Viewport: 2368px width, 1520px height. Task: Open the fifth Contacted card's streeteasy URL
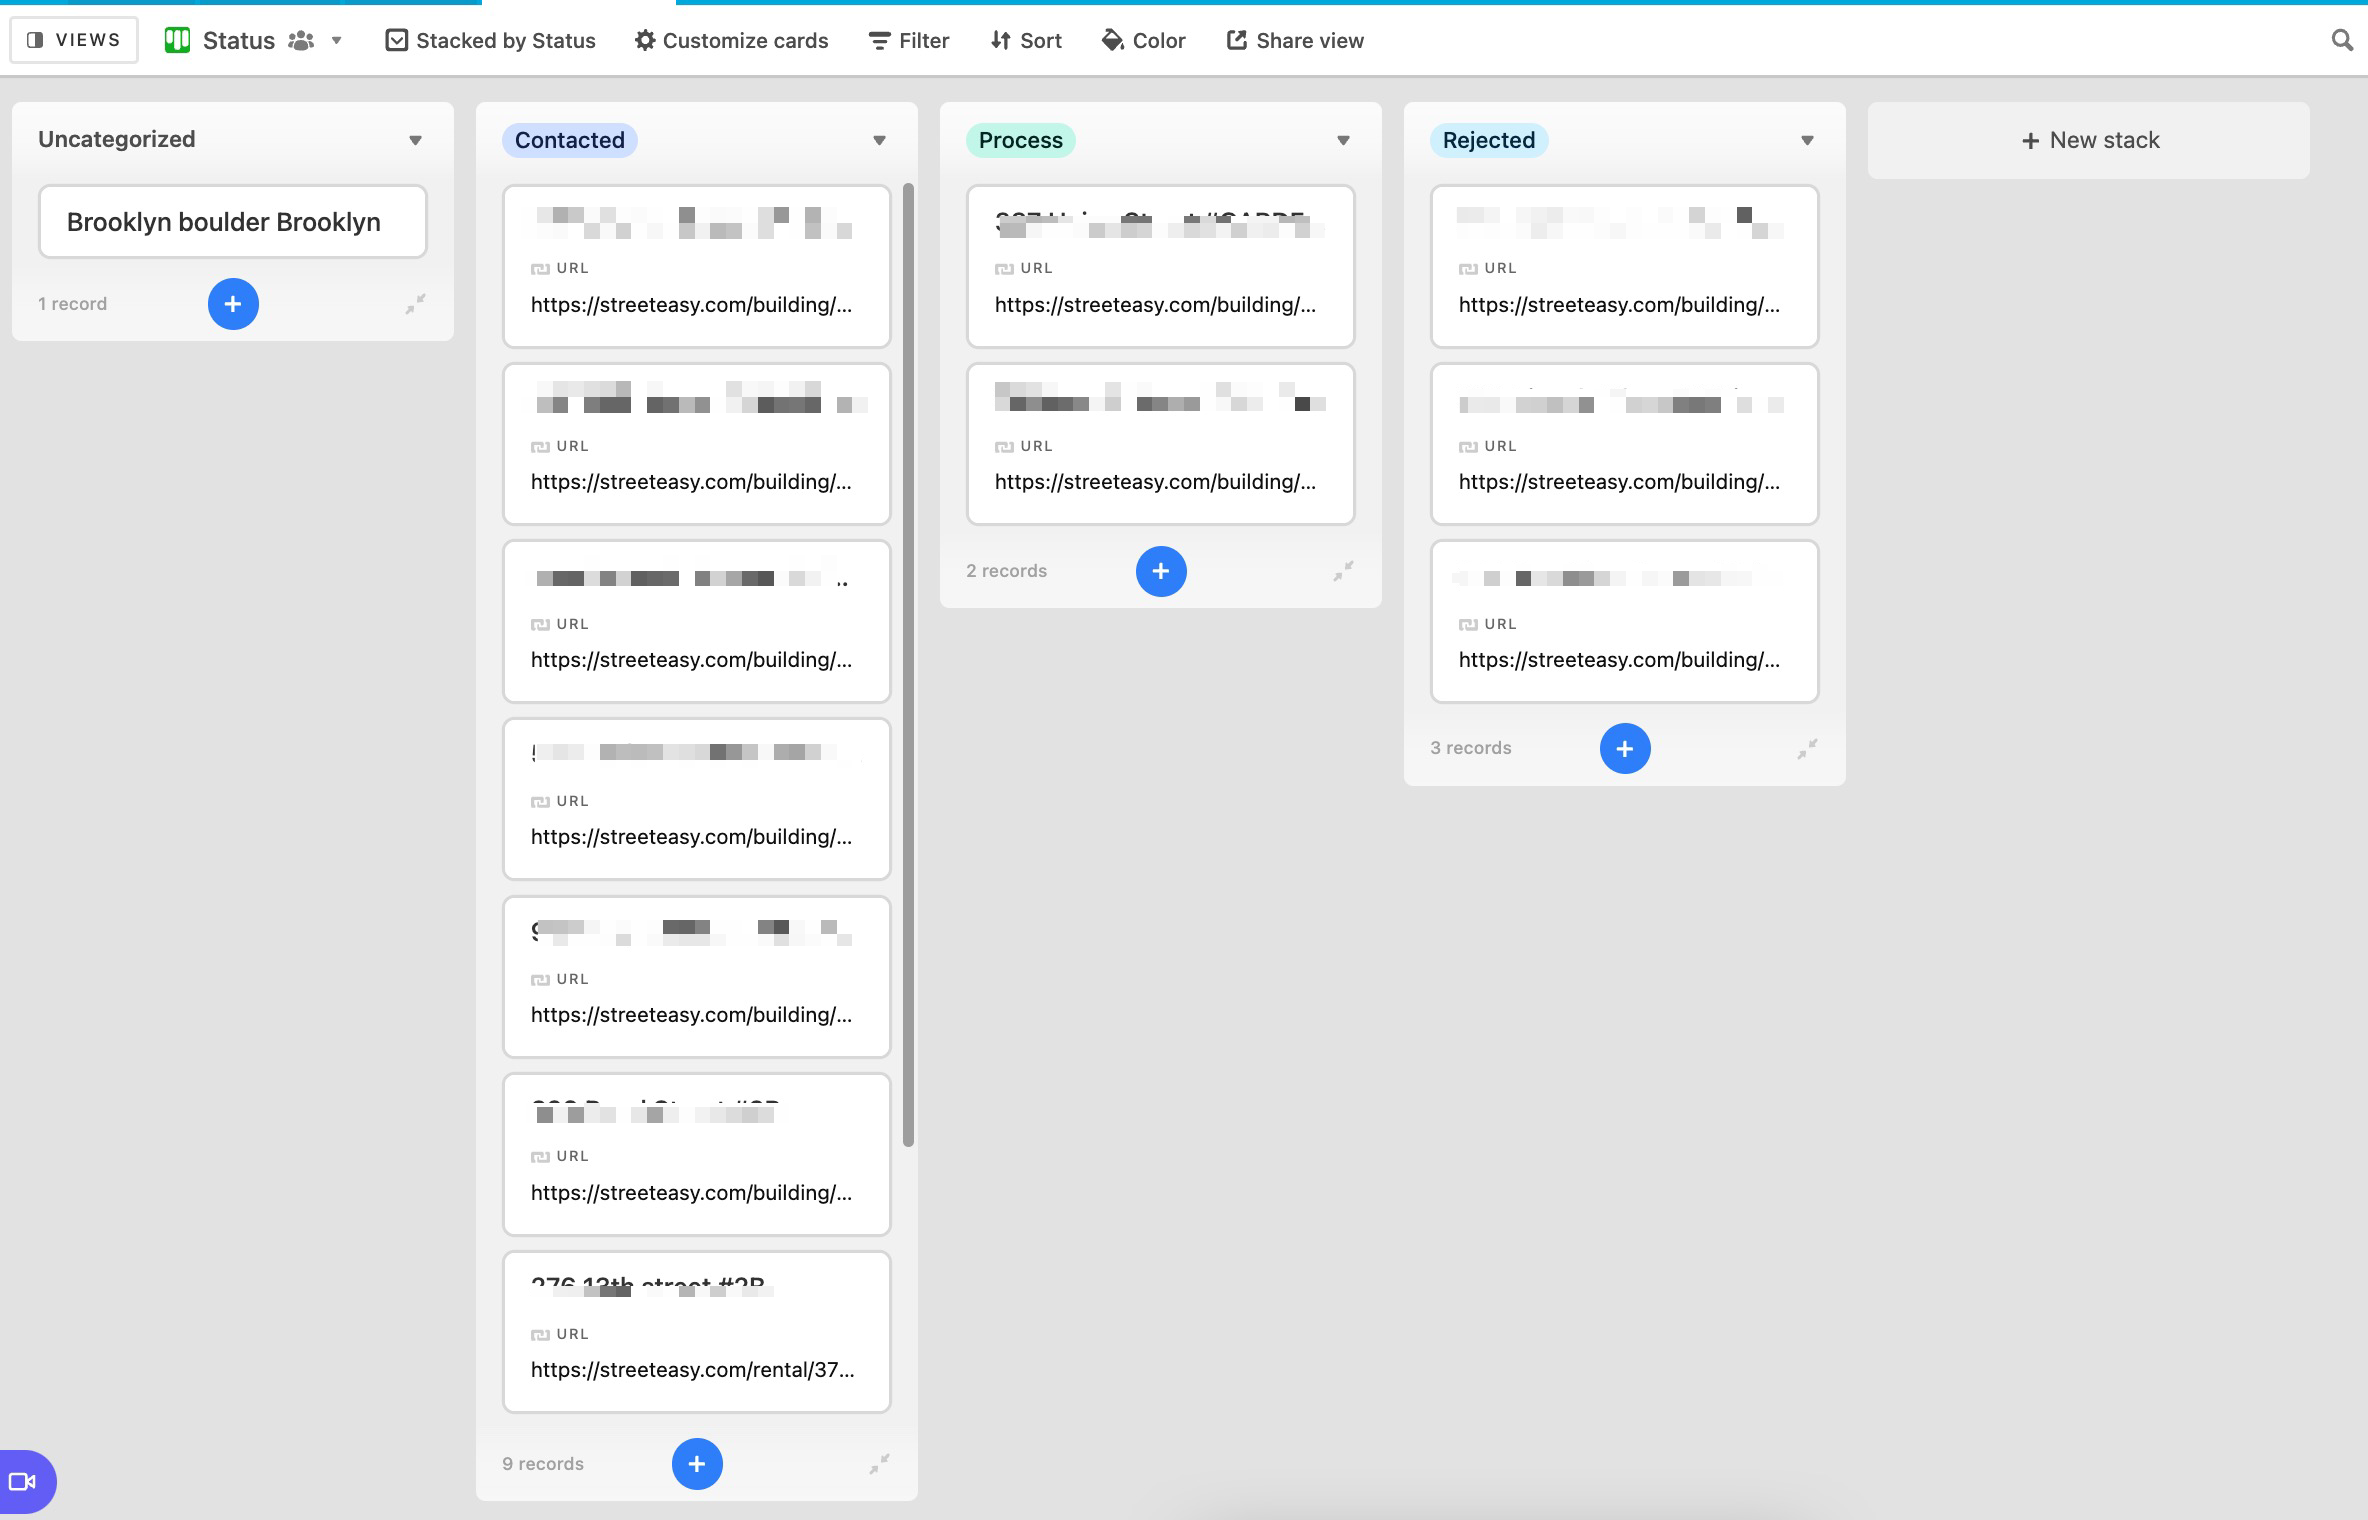(x=691, y=1015)
